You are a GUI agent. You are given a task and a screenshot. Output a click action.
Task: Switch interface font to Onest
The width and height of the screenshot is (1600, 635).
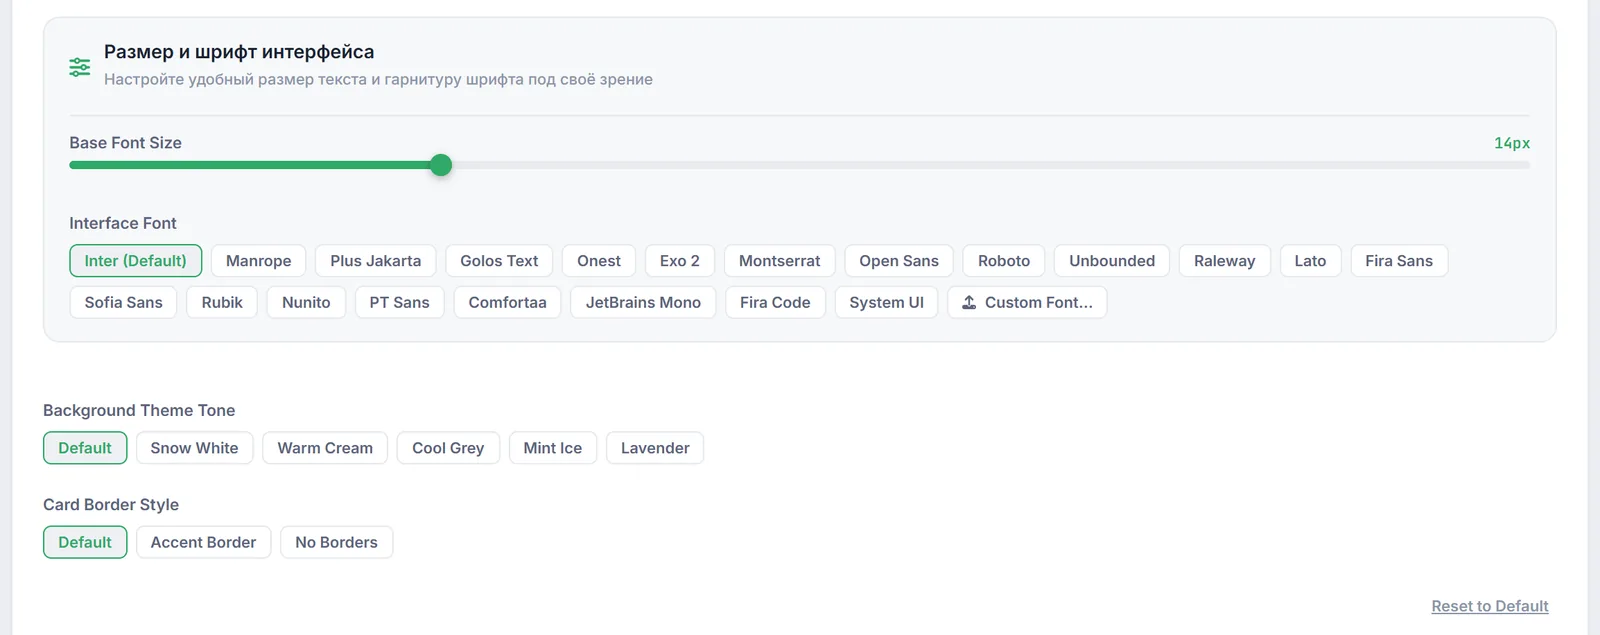tap(599, 261)
